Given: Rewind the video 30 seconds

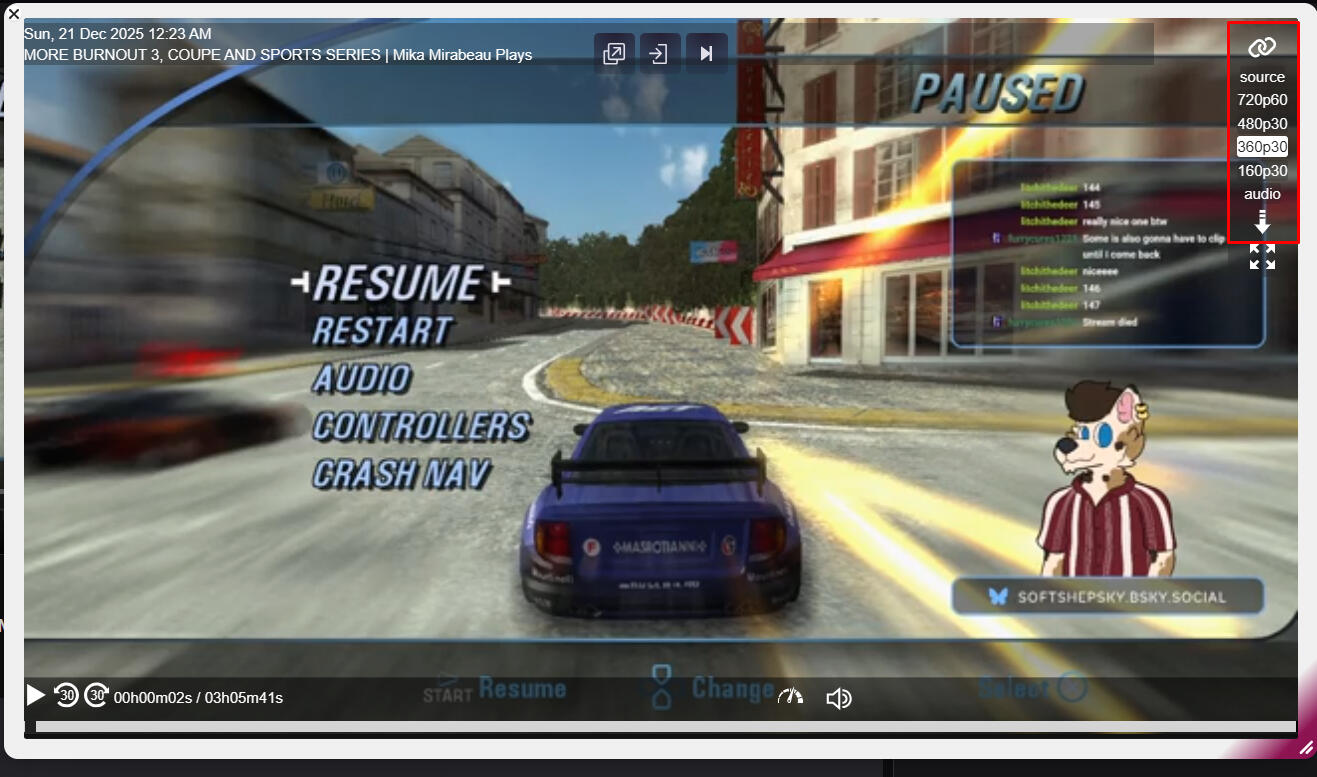Looking at the screenshot, I should 66,695.
